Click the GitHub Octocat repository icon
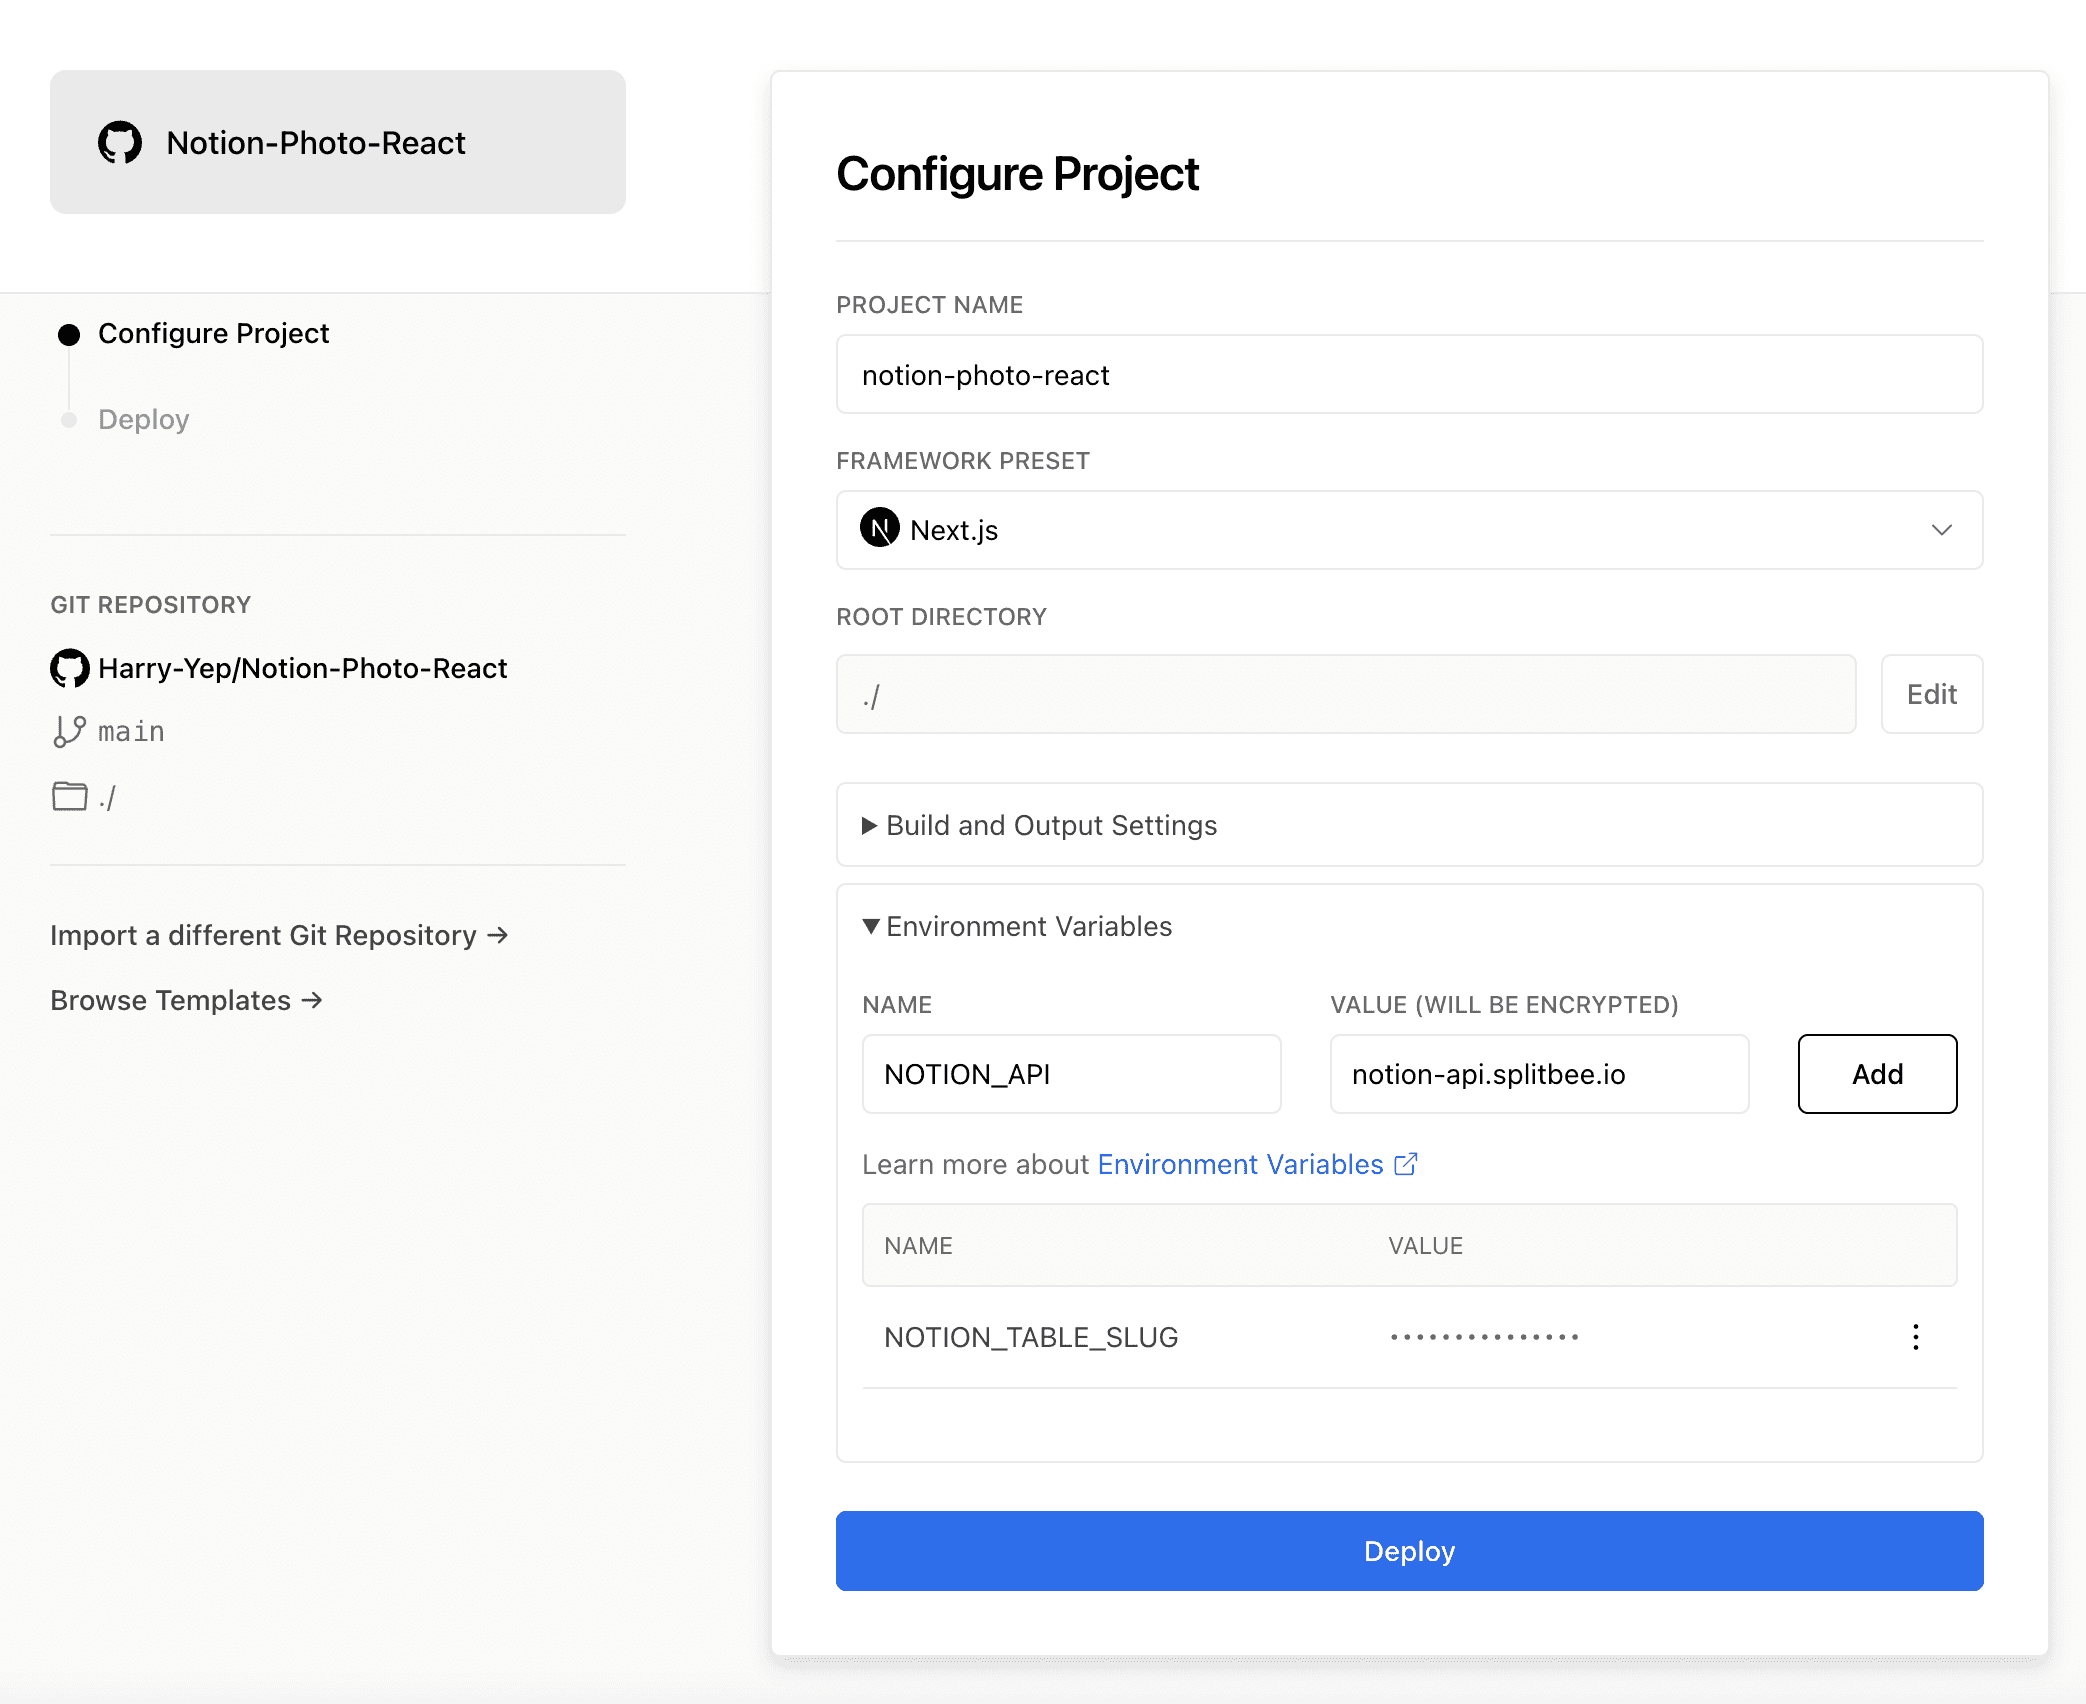The height and width of the screenshot is (1704, 2086). coord(69,668)
